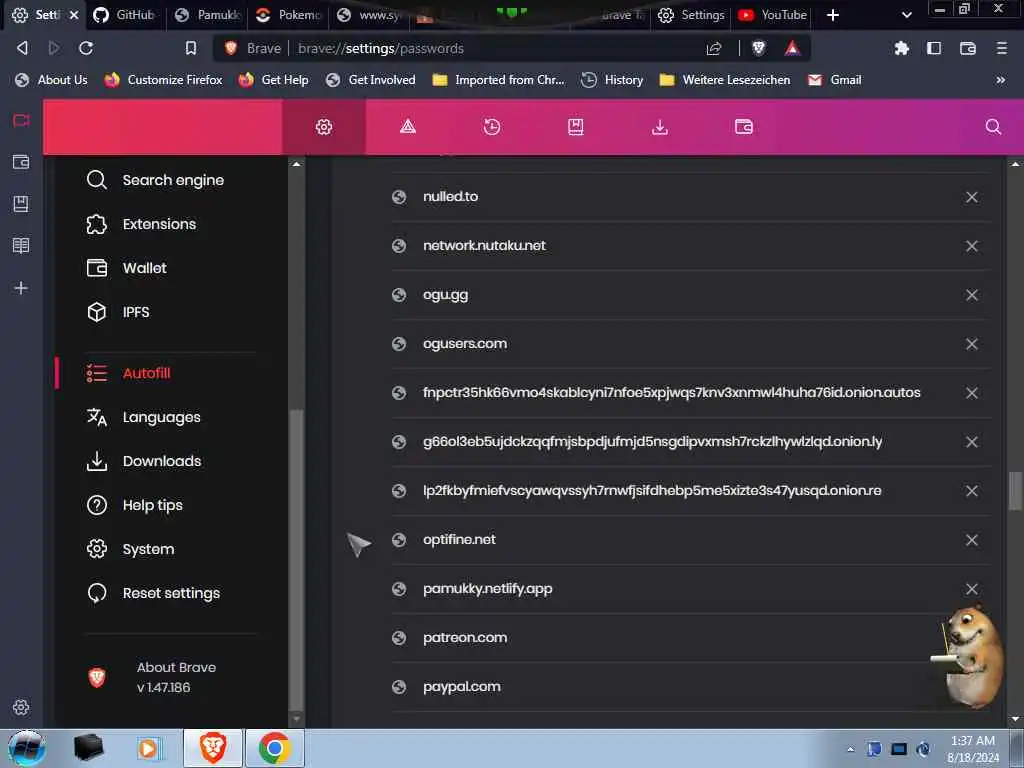
Task: Click the nulled.to site entry
Action: coord(451,197)
